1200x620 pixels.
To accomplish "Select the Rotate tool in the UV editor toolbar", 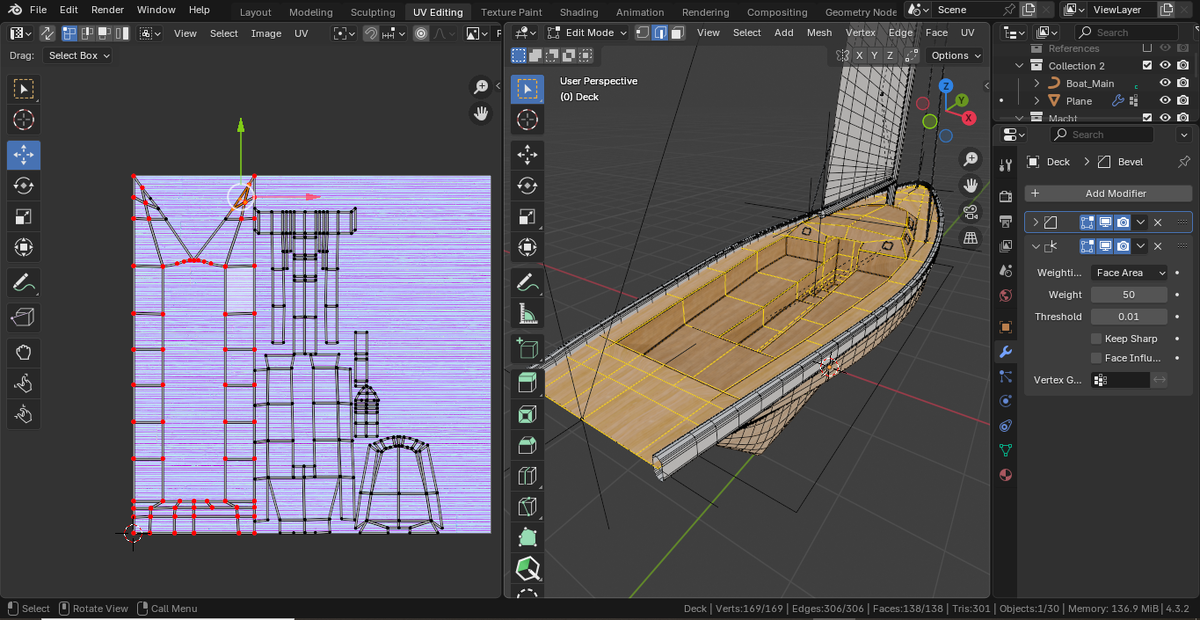I will pos(24,185).
